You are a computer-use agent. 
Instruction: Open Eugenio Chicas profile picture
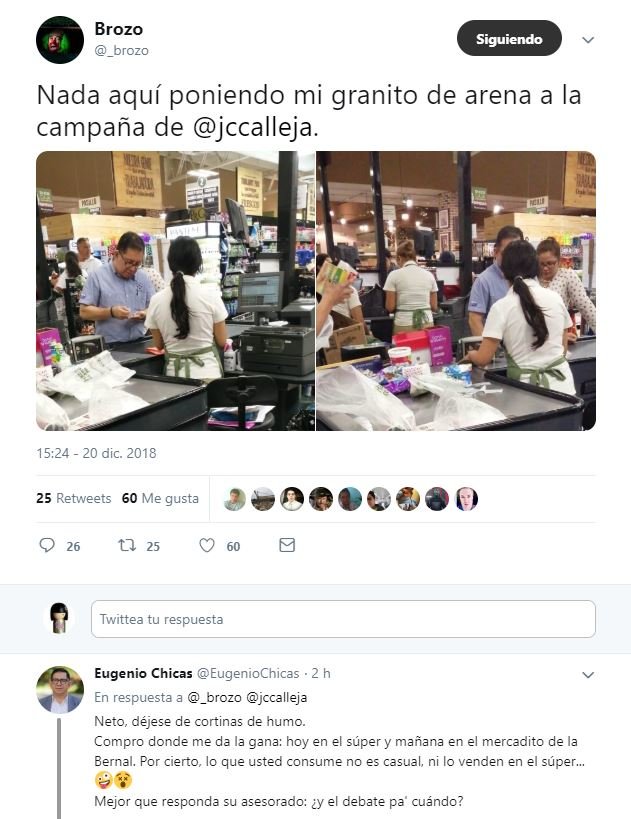[60, 689]
